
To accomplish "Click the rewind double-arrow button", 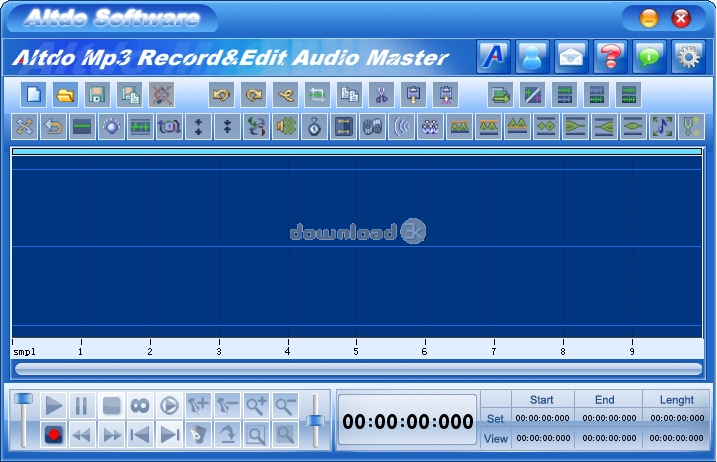I will click(x=82, y=435).
